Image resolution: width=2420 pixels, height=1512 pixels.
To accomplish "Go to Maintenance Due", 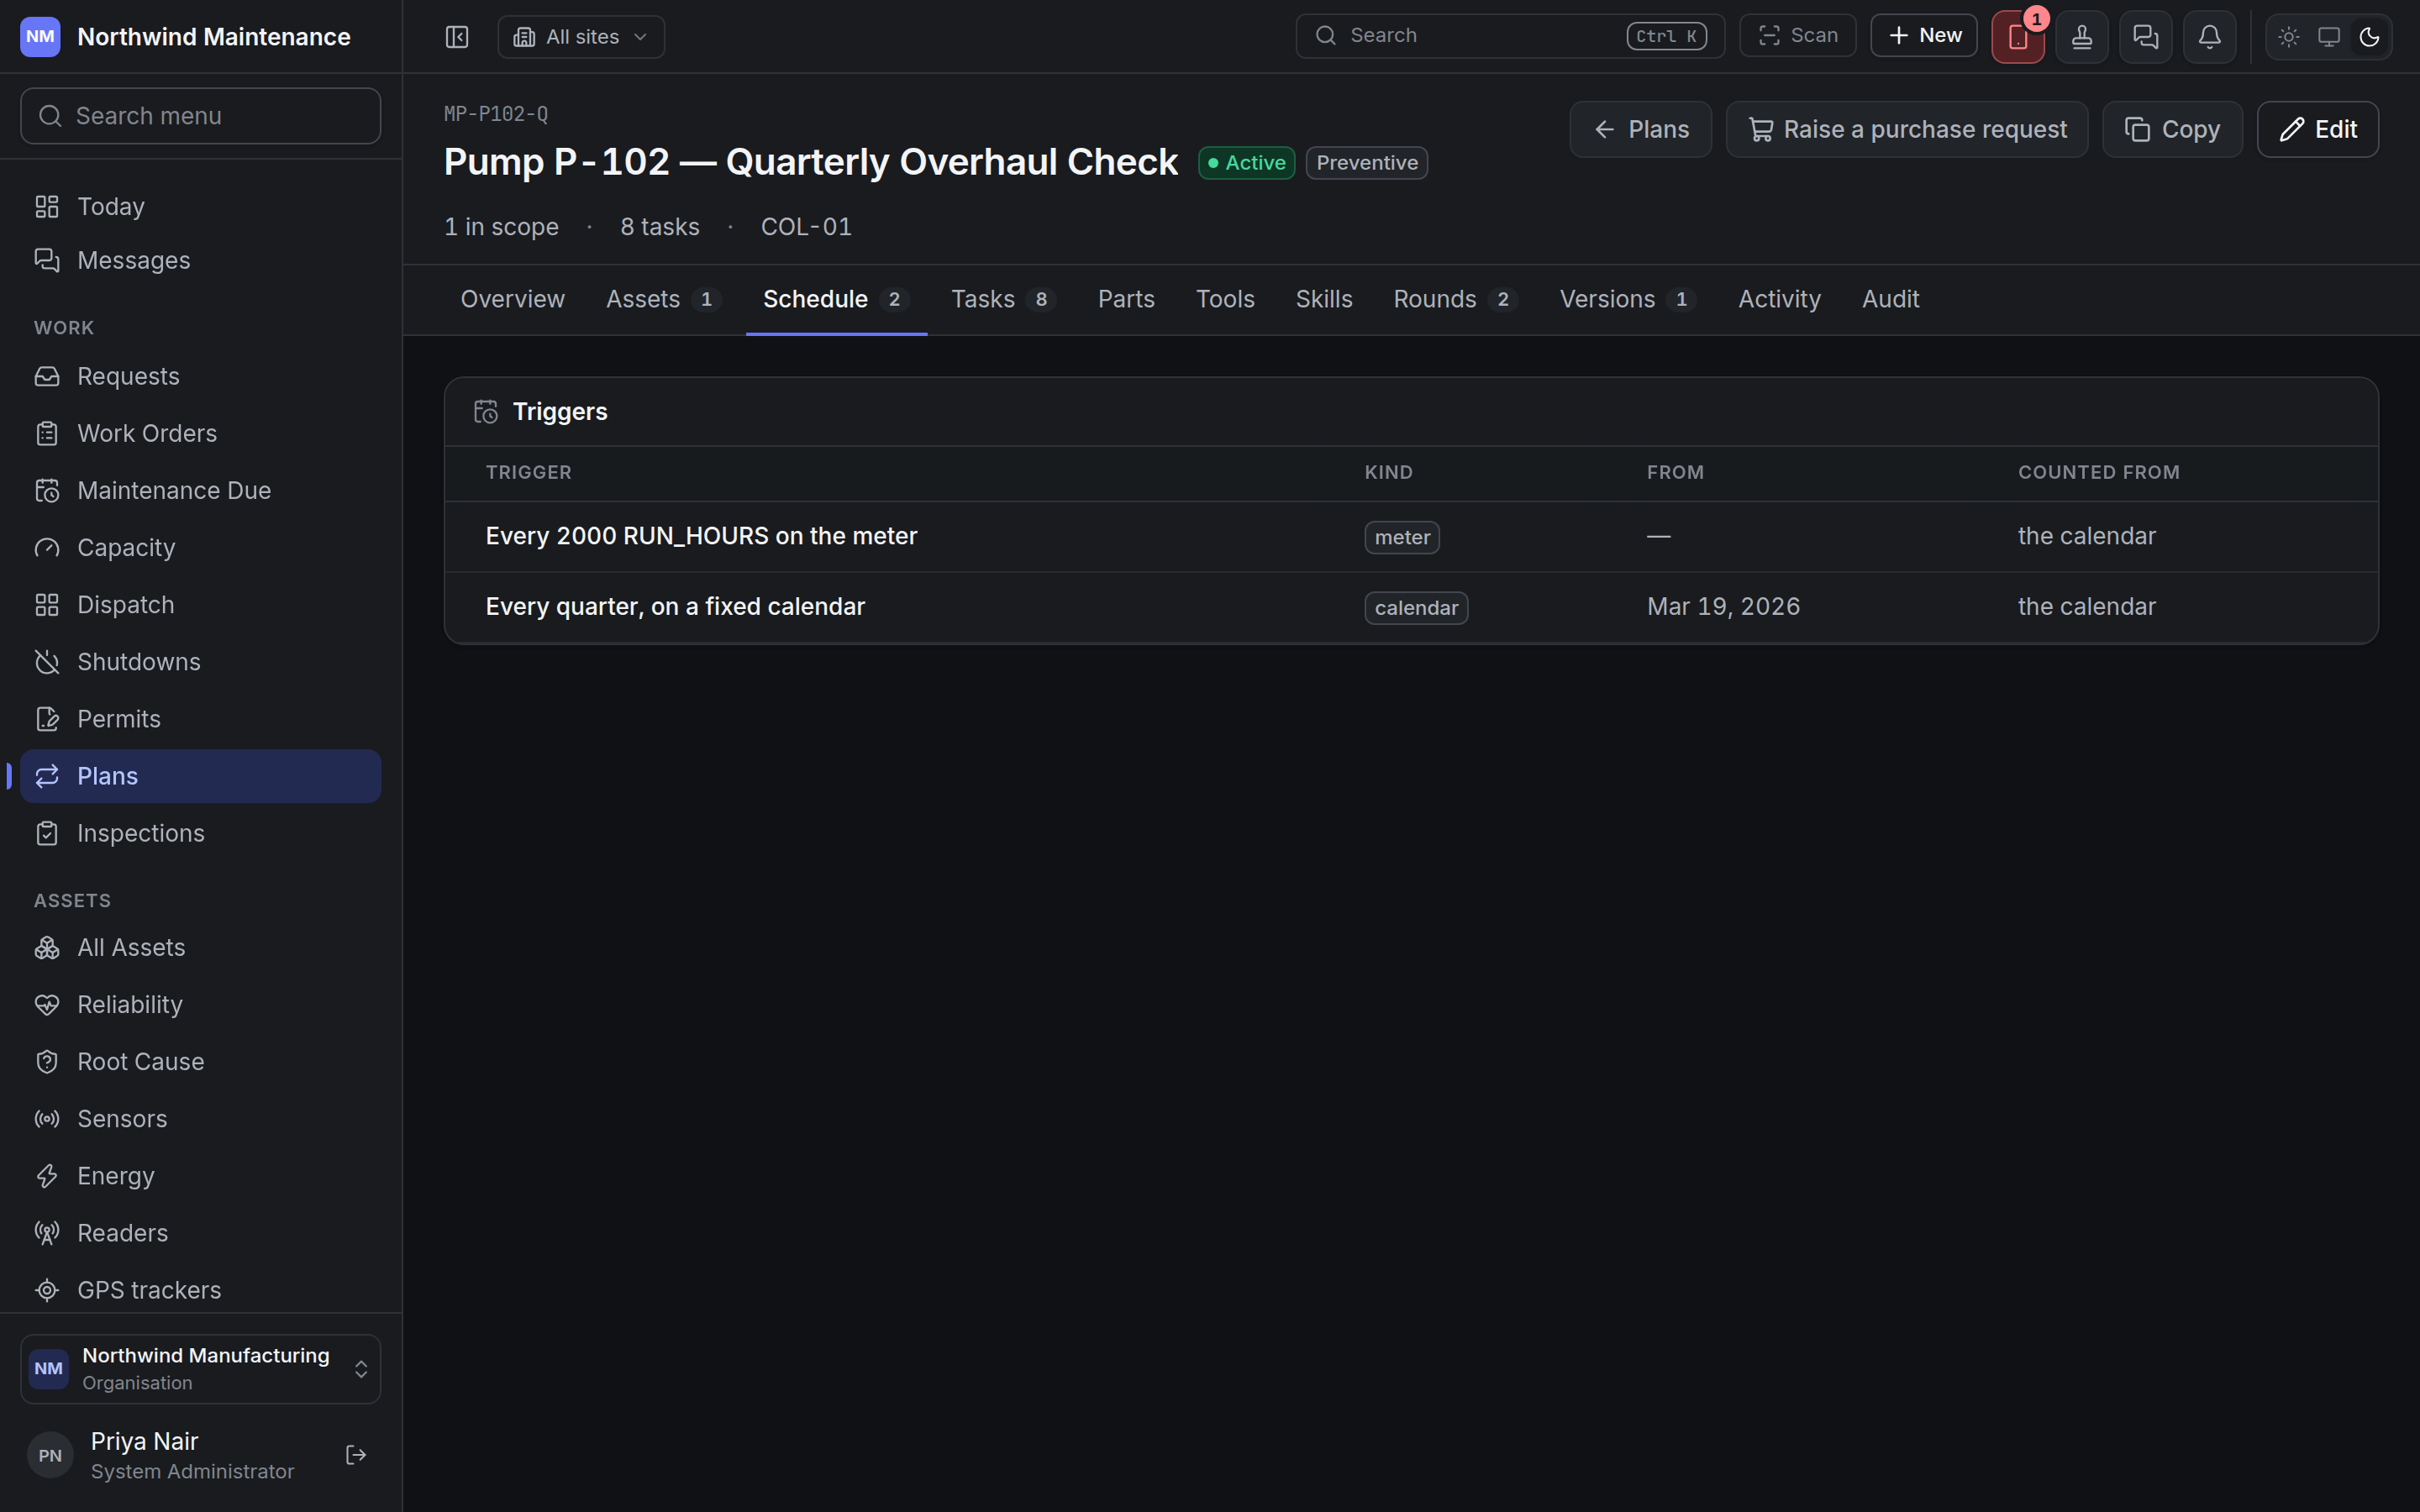I will [x=200, y=490].
